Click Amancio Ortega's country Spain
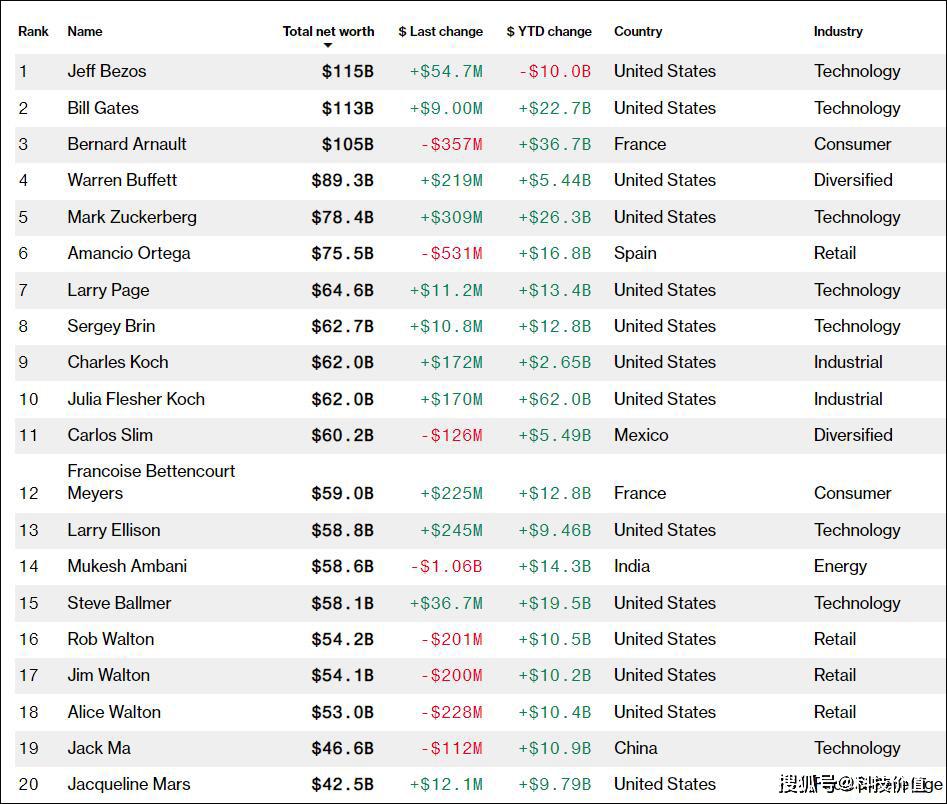The image size is (947, 804). [x=635, y=253]
